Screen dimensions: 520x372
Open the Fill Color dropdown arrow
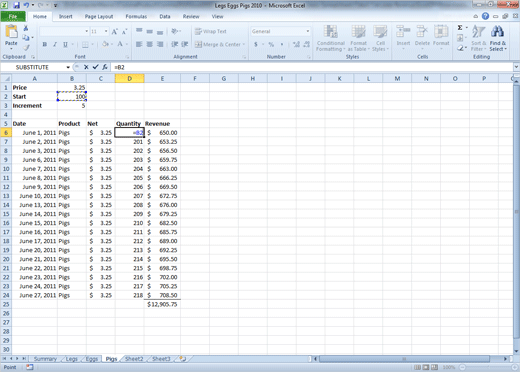(111, 44)
